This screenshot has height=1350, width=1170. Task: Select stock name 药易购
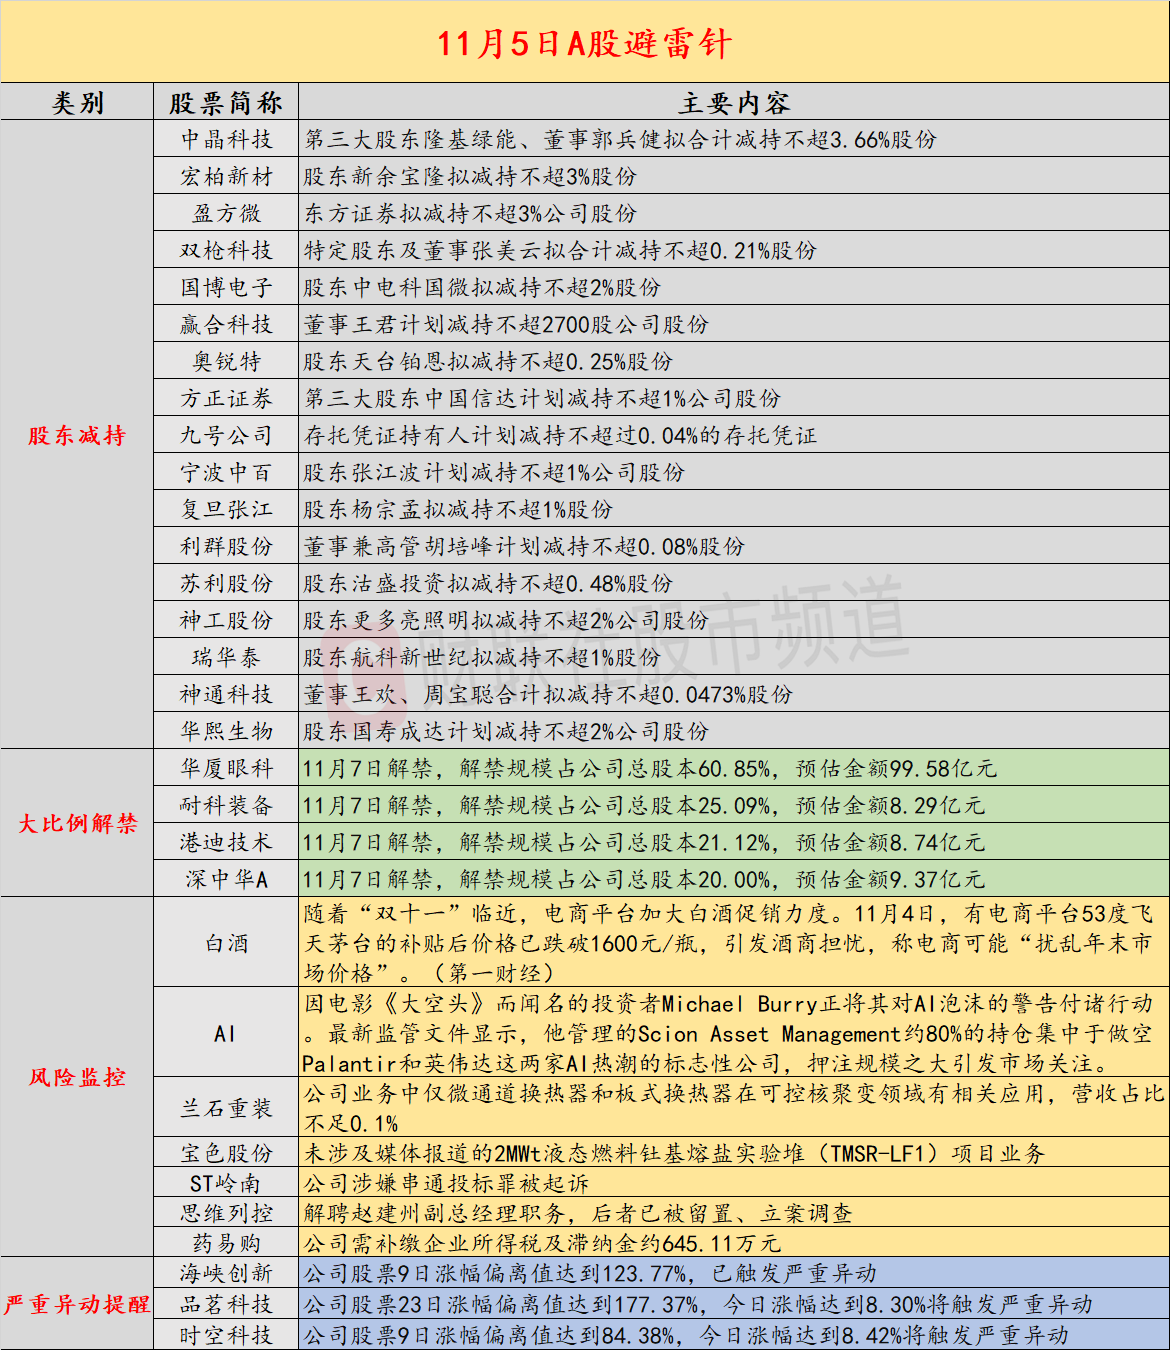click(x=226, y=1243)
